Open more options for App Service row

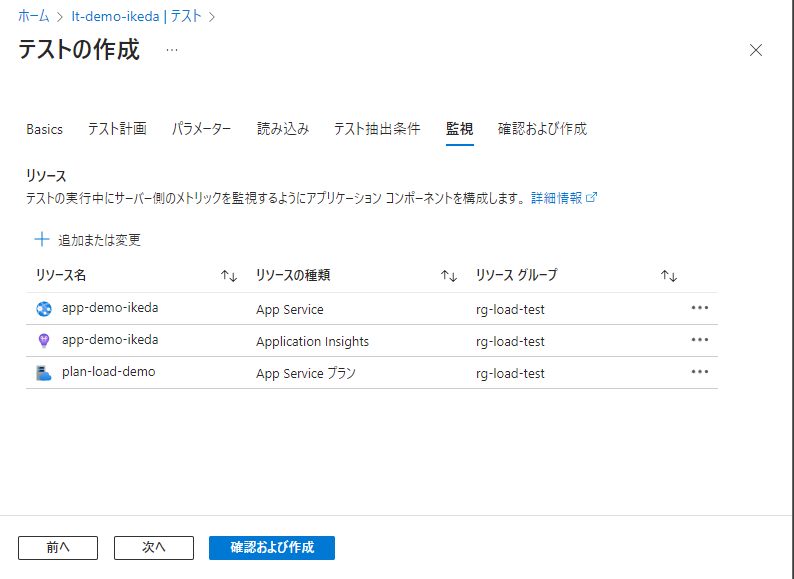tap(700, 308)
